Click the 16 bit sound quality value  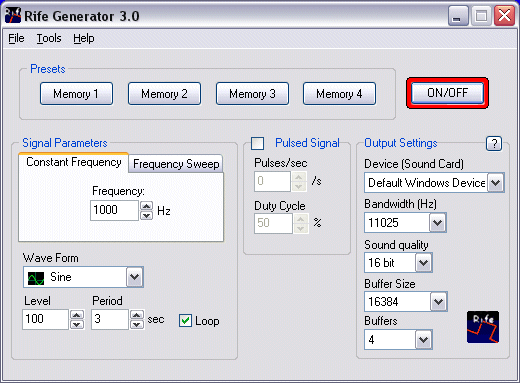coord(381,263)
